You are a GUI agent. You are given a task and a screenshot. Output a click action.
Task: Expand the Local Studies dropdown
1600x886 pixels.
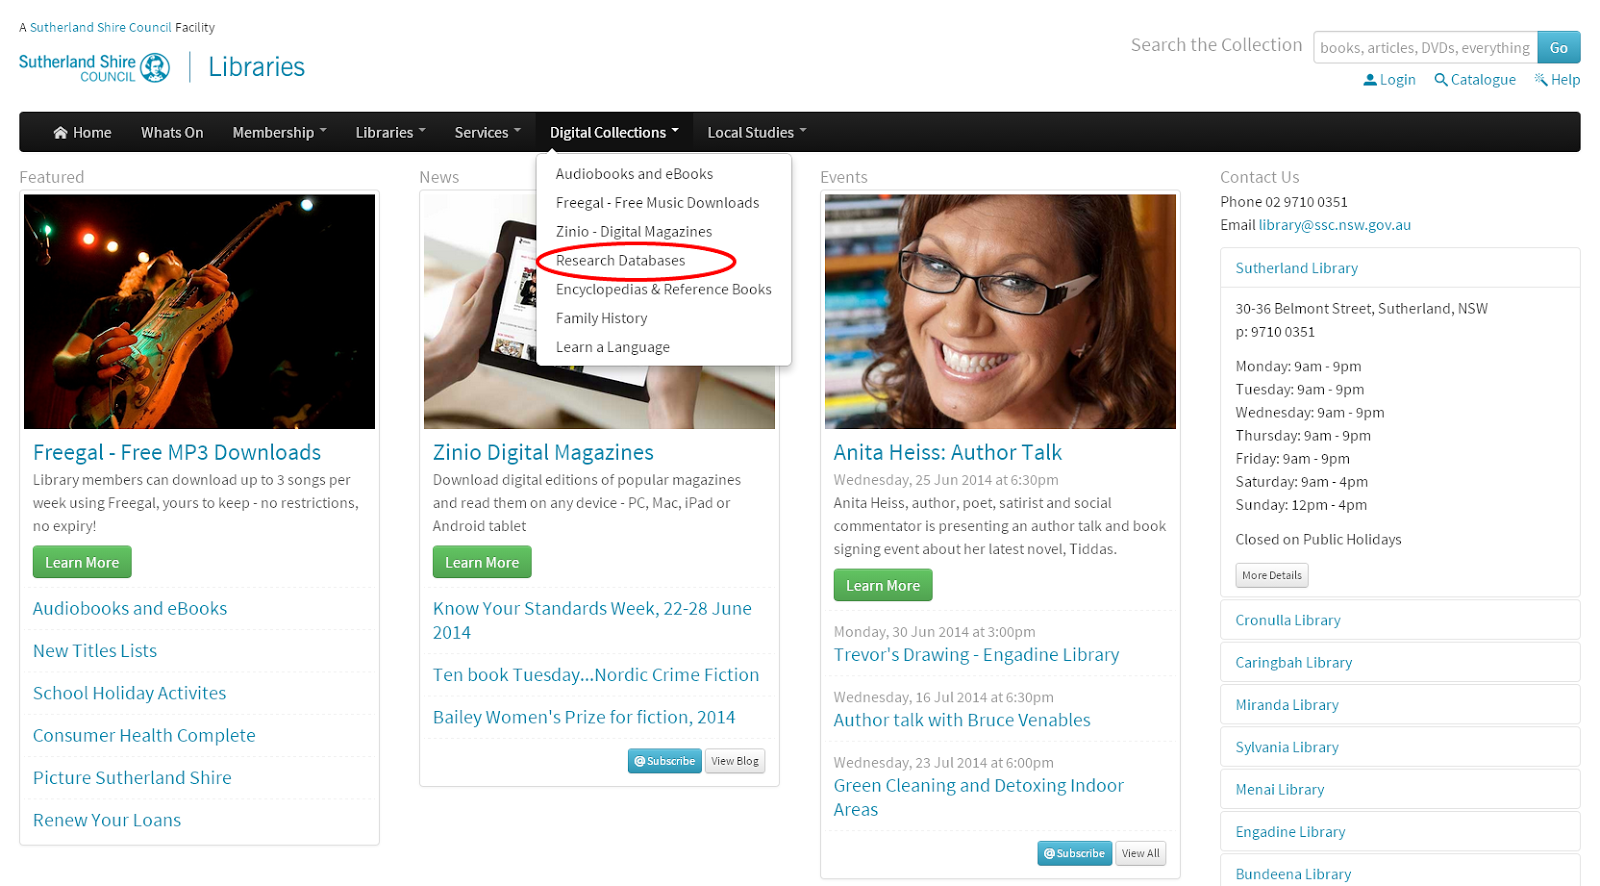tap(756, 132)
